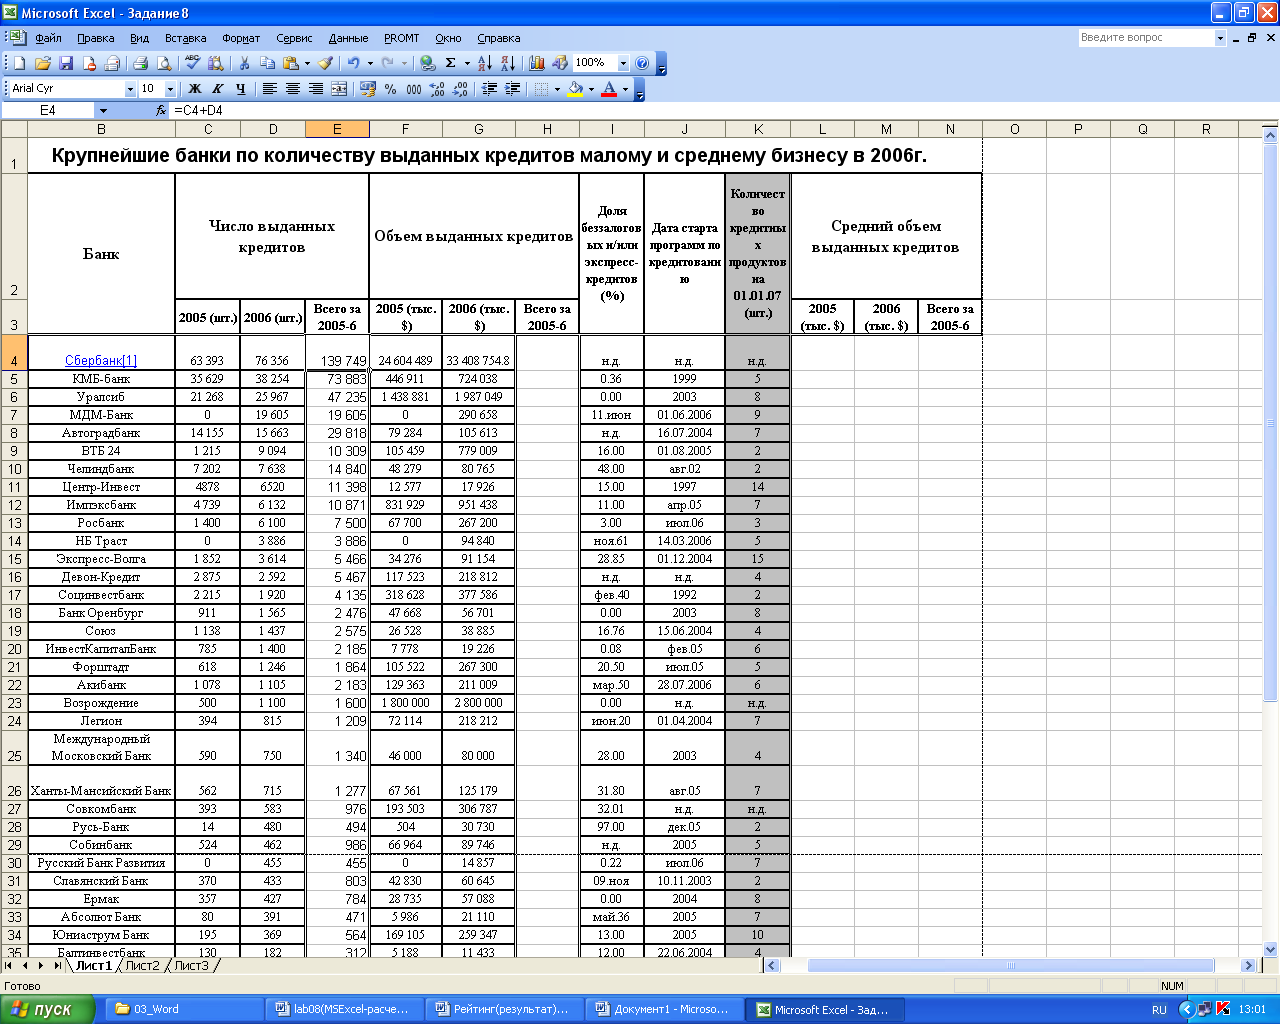Image resolution: width=1280 pixels, height=1024 pixels.
Task: Select row header 15
Action: (14, 559)
